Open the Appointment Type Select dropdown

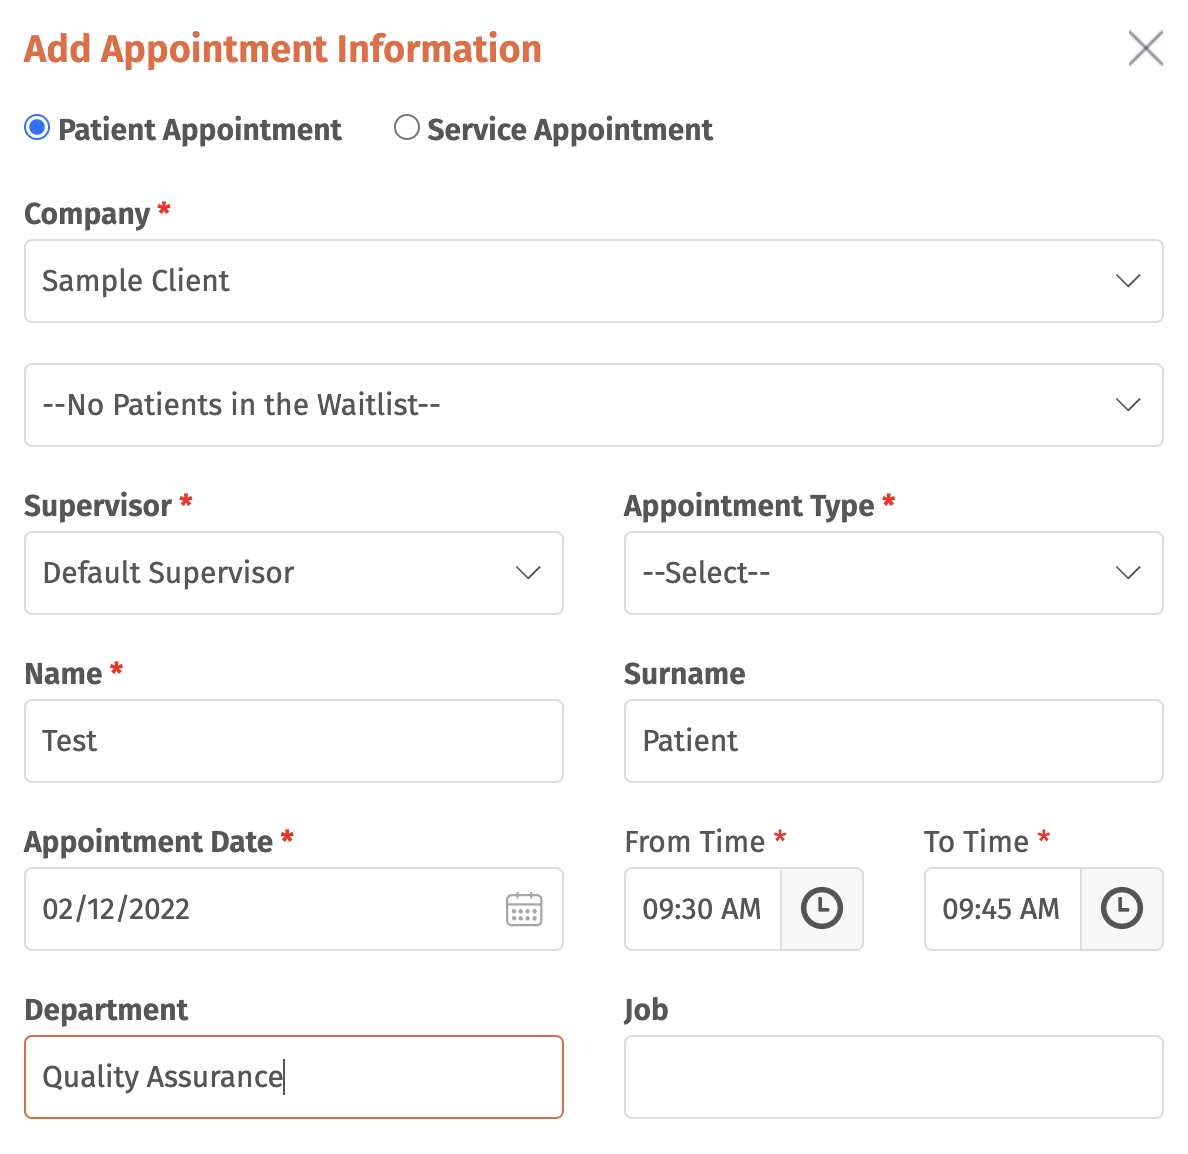pos(893,573)
